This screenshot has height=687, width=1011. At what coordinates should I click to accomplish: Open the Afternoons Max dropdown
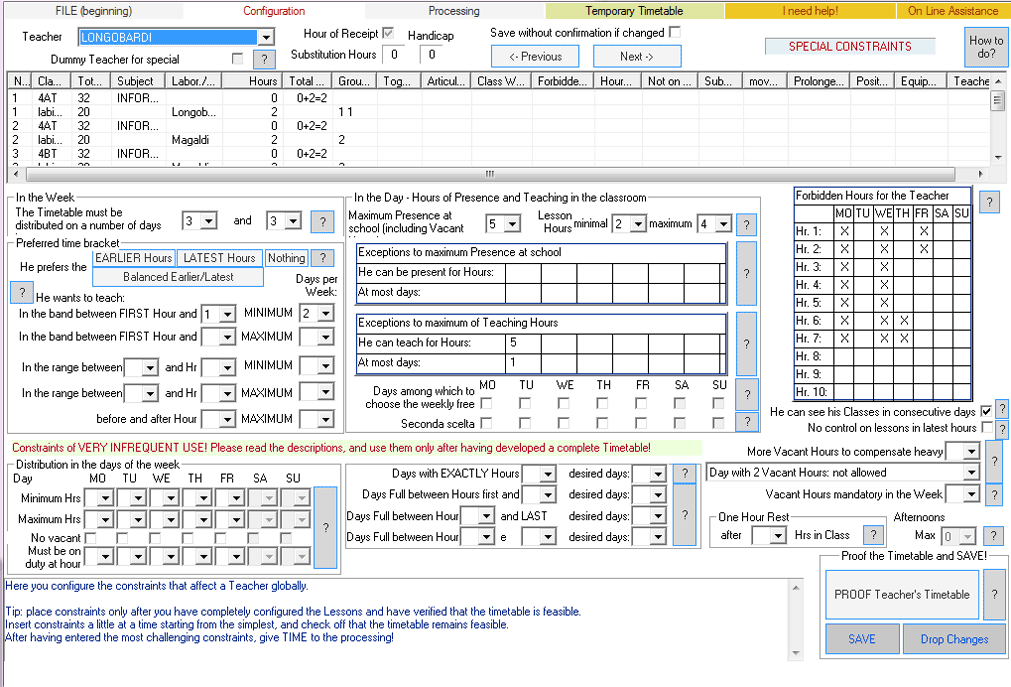[x=968, y=536]
